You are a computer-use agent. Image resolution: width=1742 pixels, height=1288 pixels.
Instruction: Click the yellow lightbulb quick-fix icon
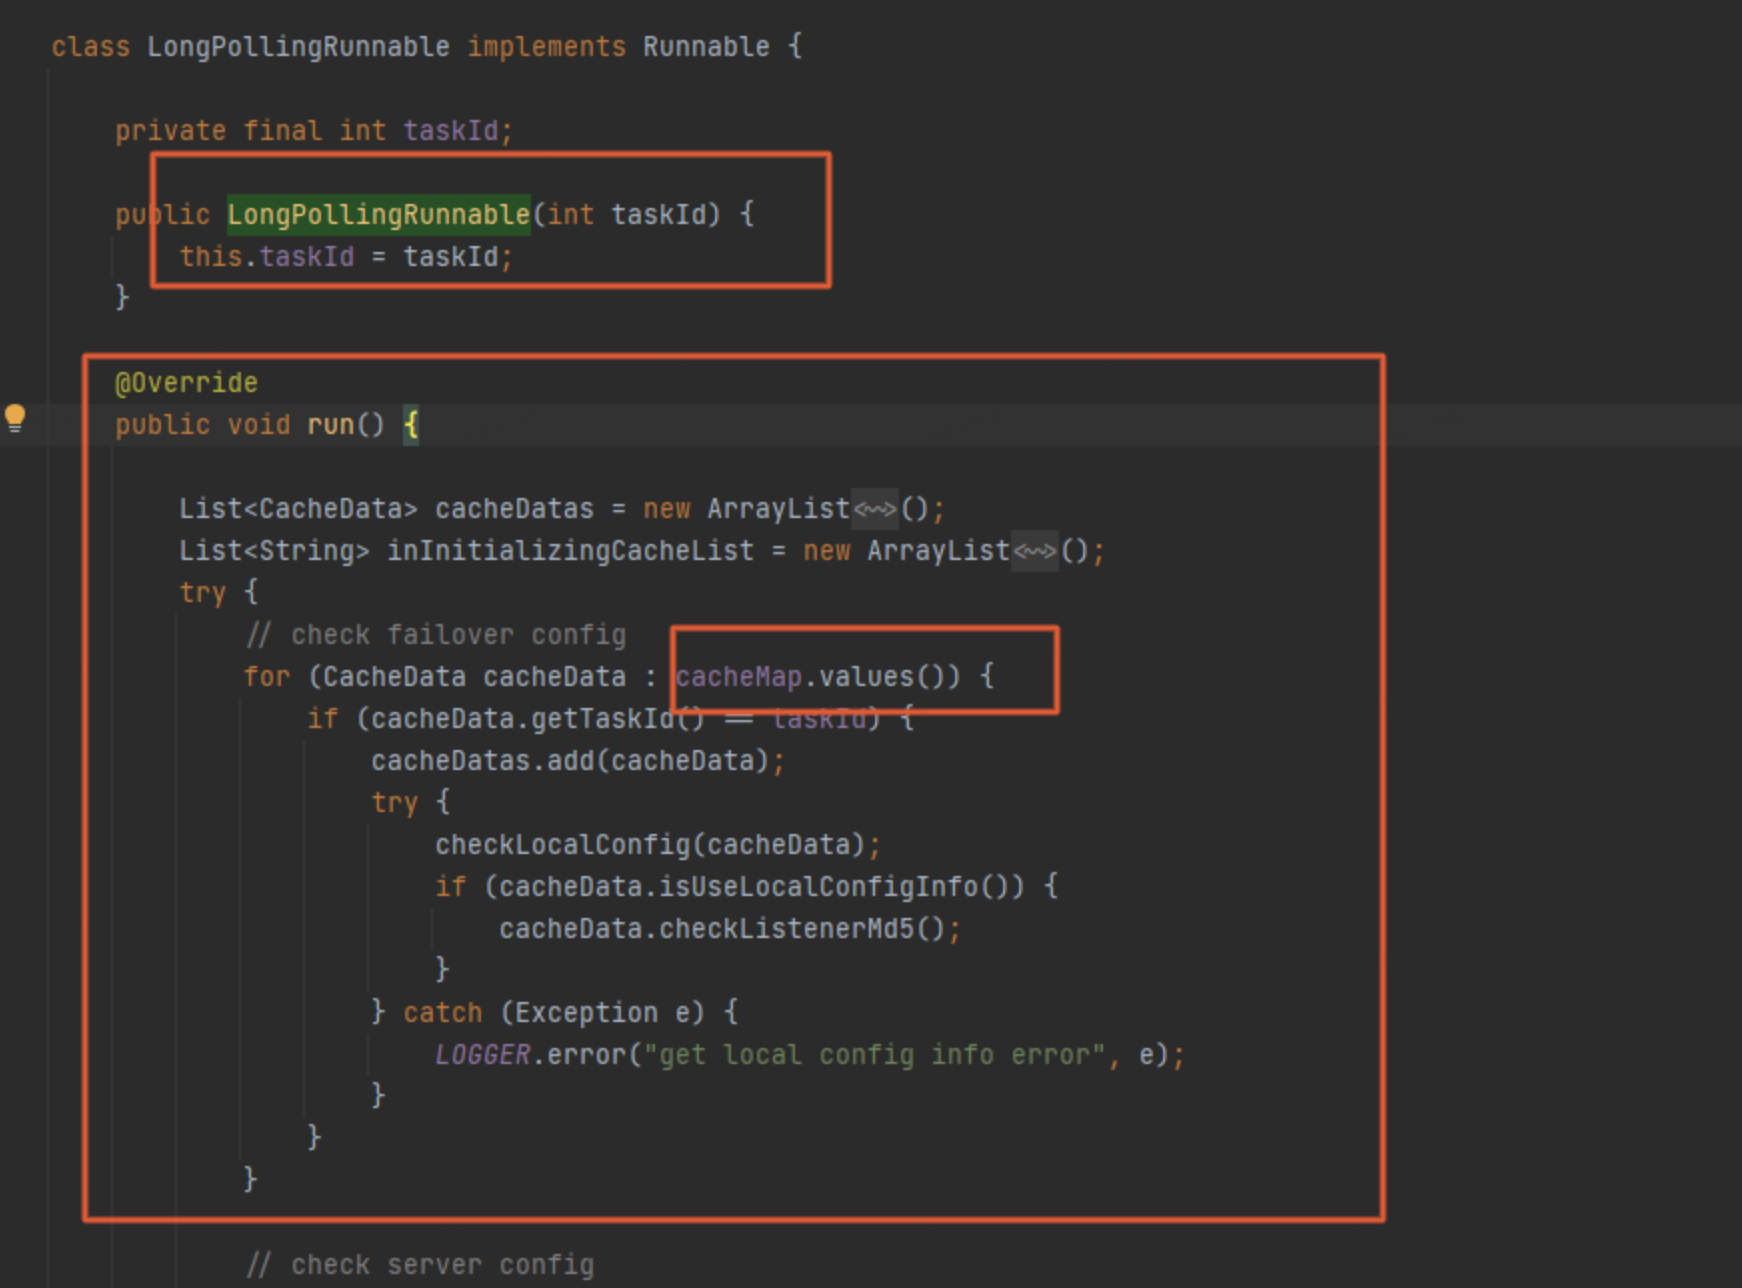pos(15,418)
